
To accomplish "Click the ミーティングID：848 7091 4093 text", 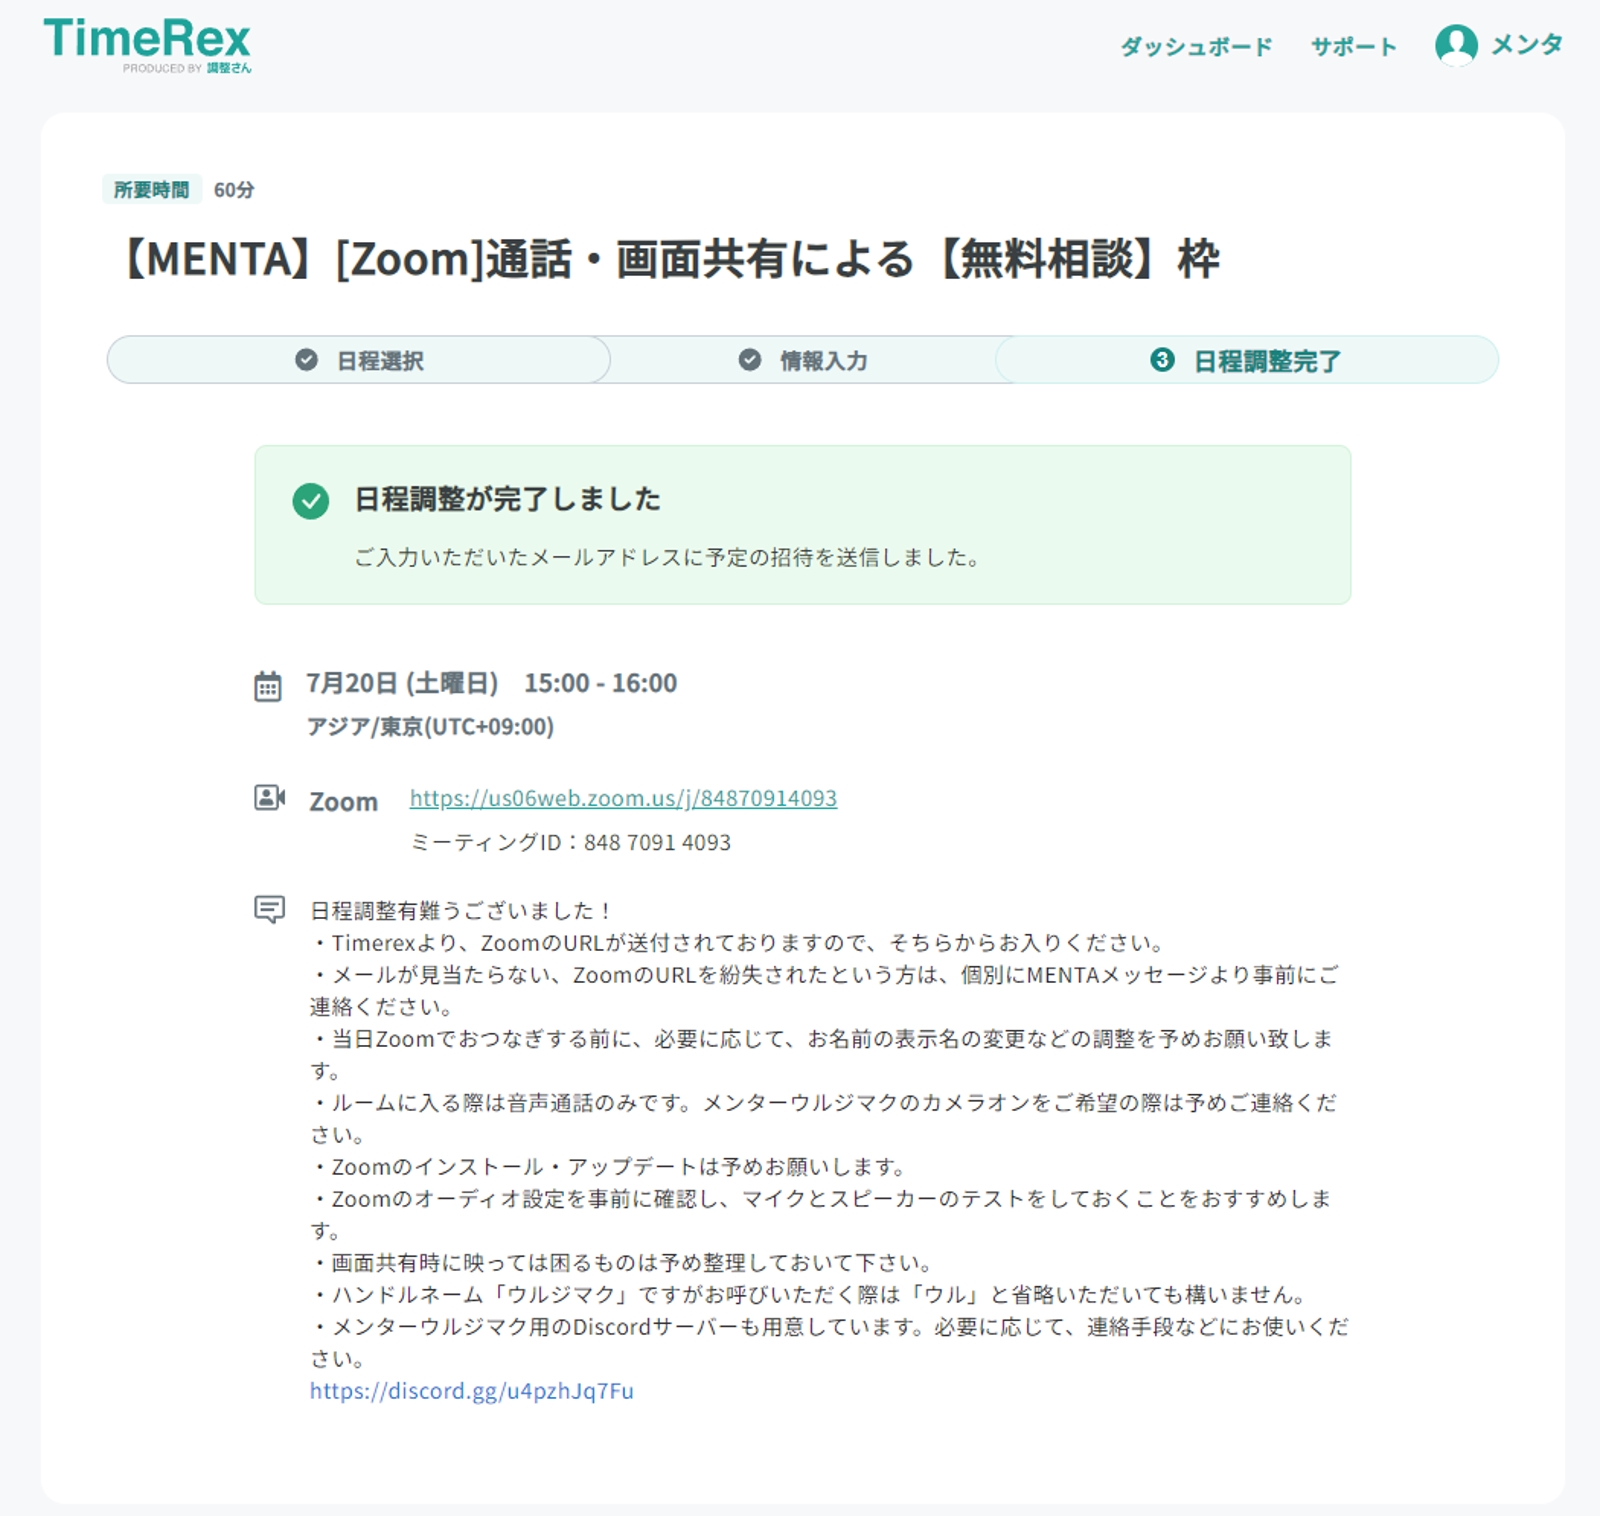I will point(570,842).
